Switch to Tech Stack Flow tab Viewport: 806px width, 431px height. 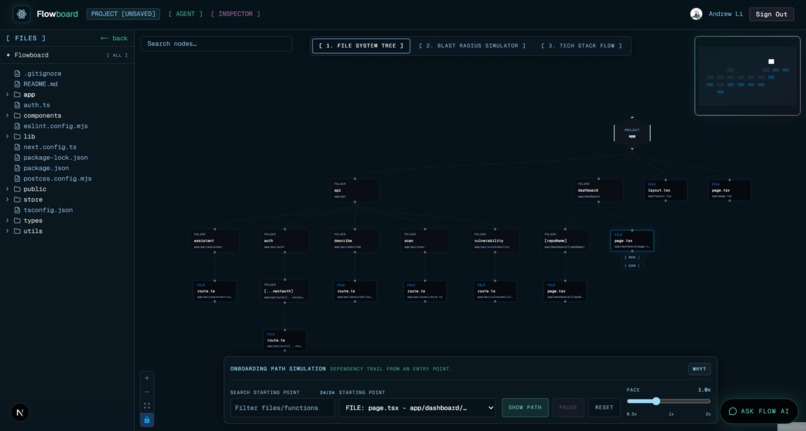(581, 46)
